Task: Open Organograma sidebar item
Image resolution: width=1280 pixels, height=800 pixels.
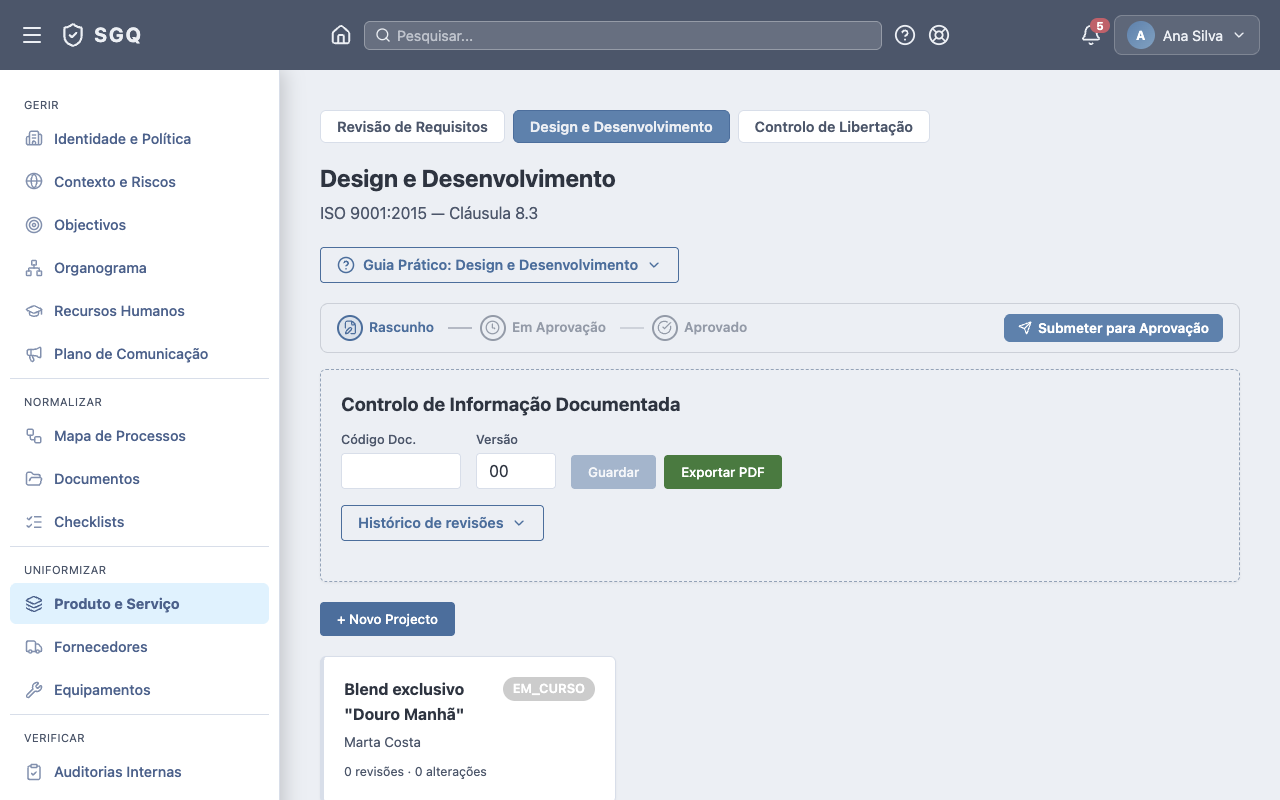Action: (139, 268)
